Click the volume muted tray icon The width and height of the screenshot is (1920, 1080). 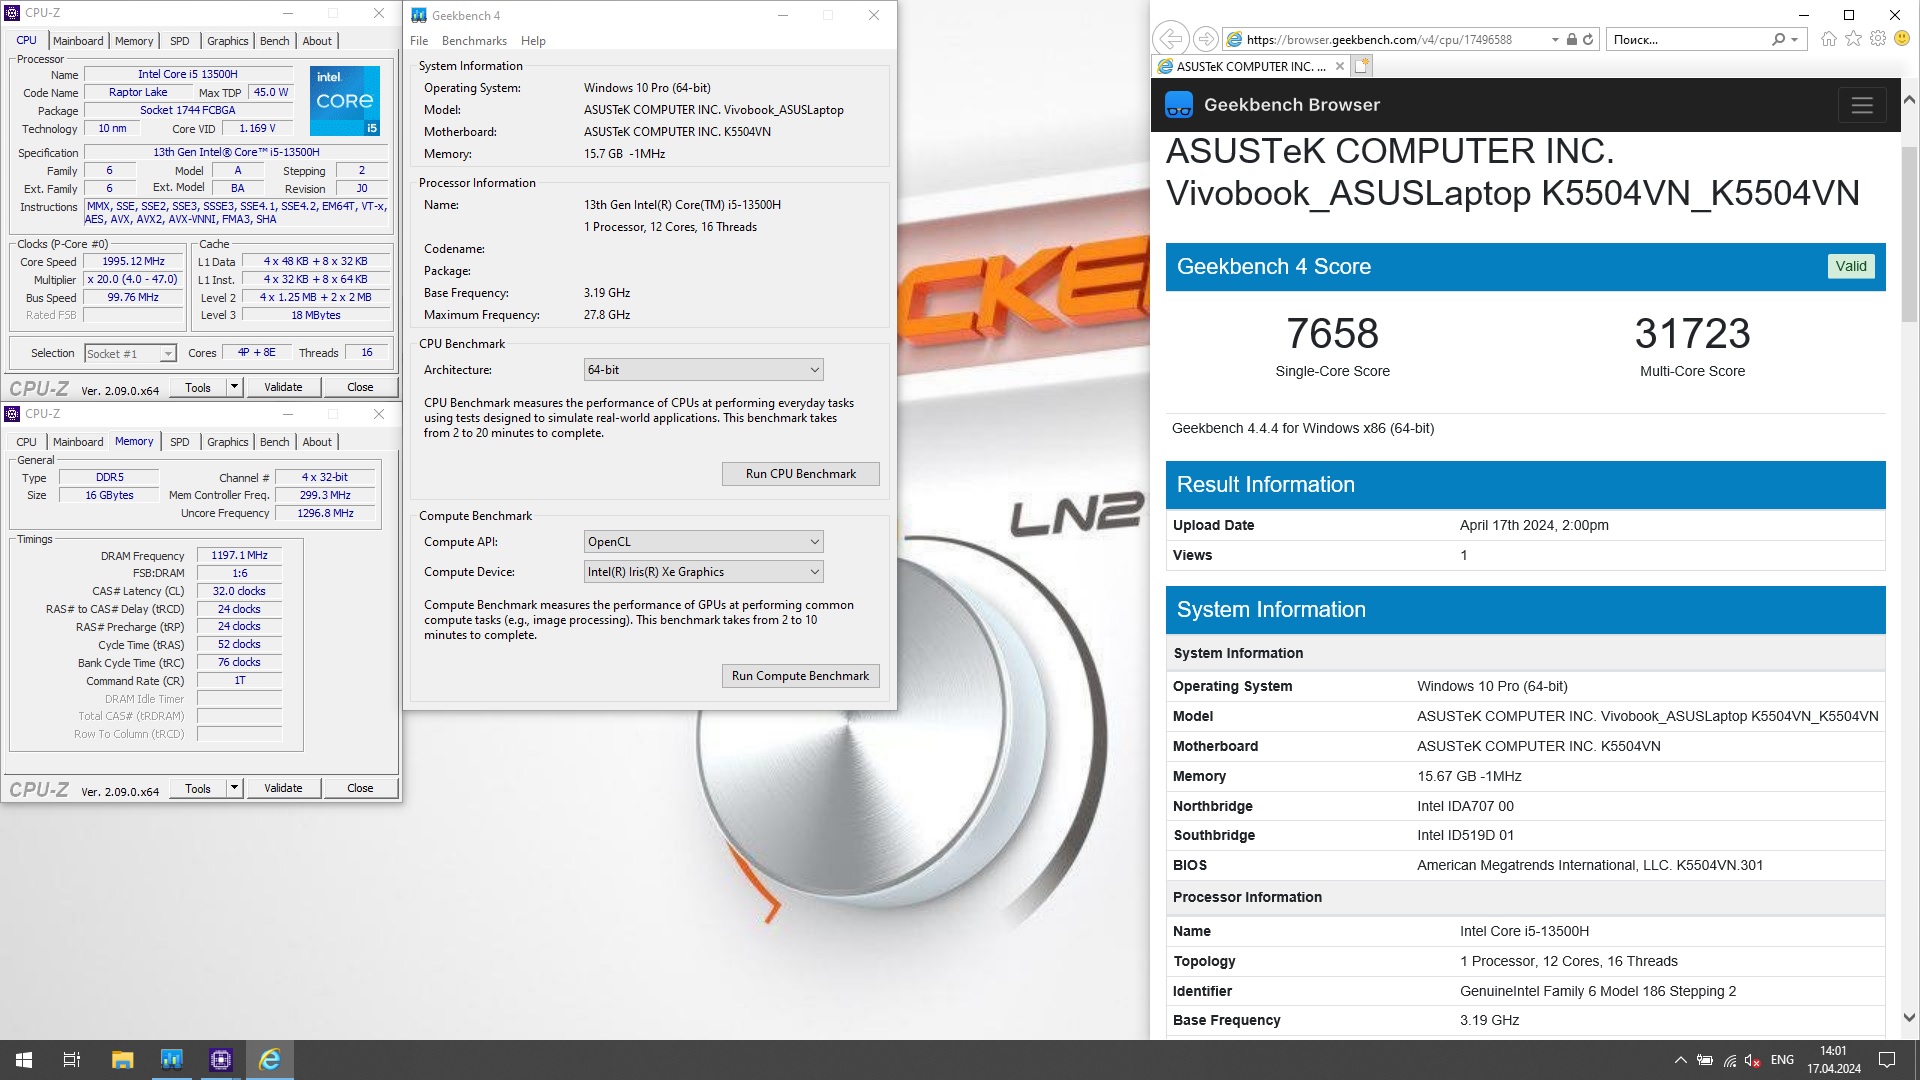(1753, 1060)
